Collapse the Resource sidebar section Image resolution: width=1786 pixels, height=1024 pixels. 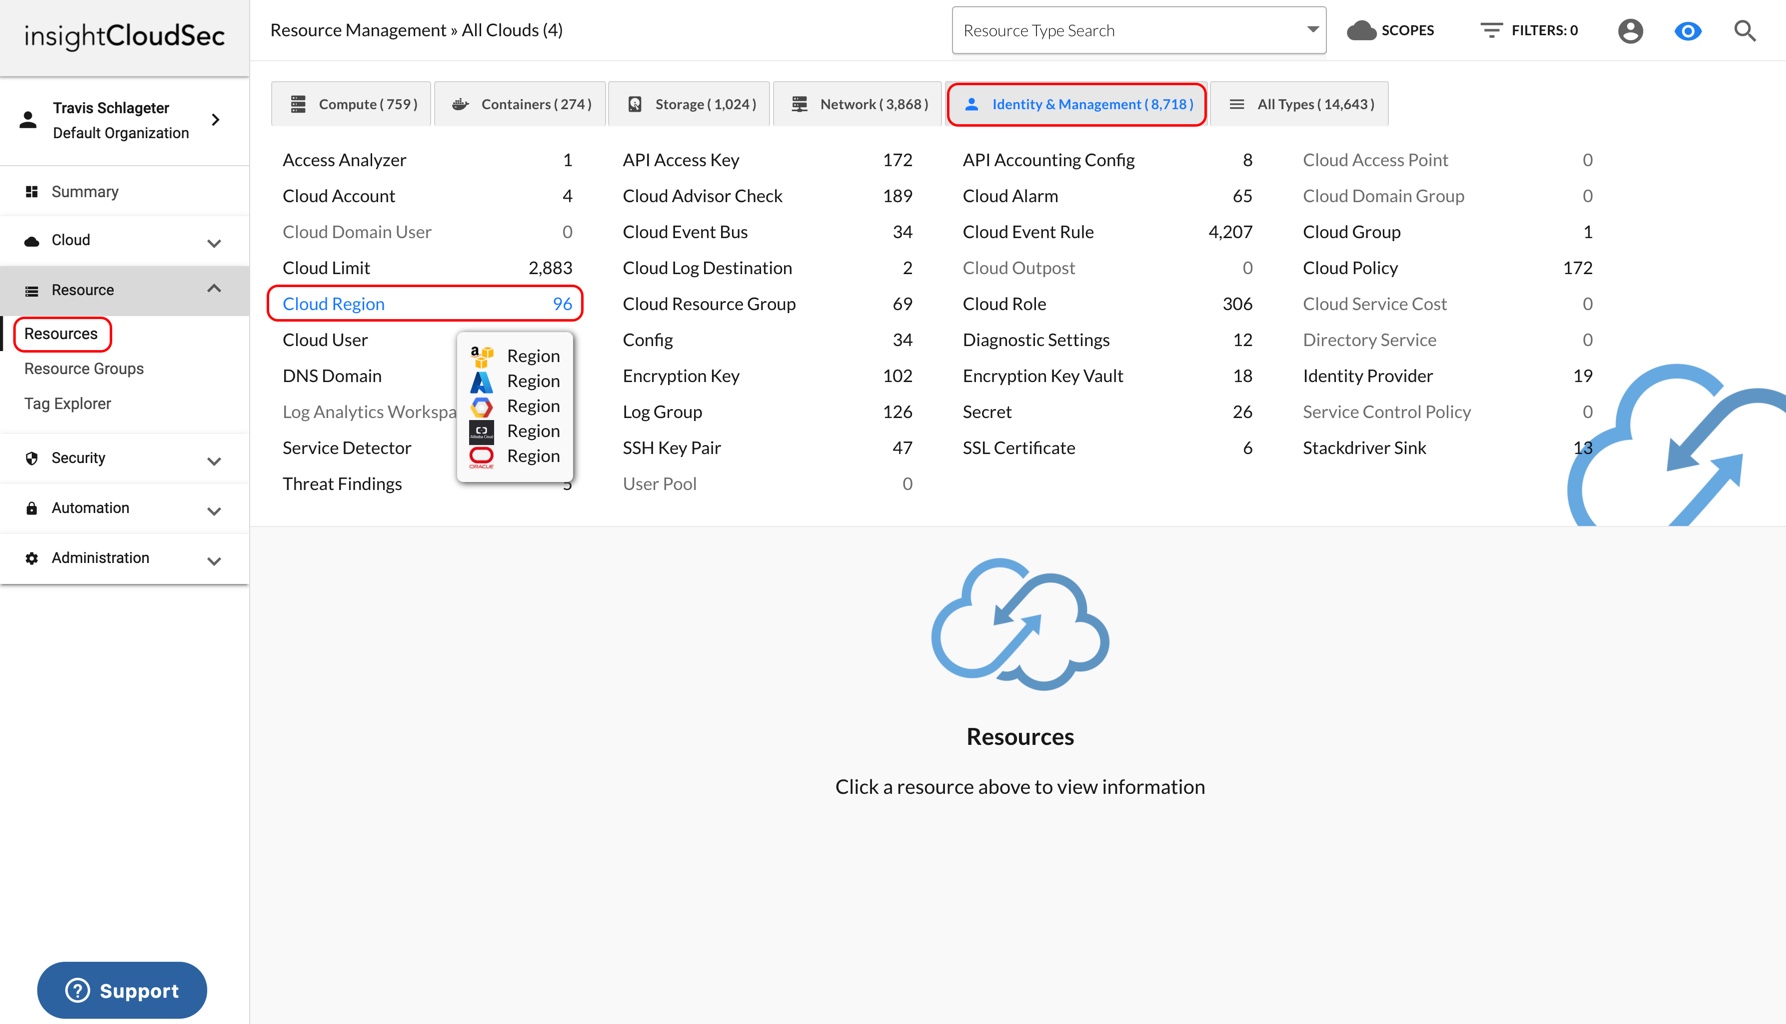click(x=214, y=289)
